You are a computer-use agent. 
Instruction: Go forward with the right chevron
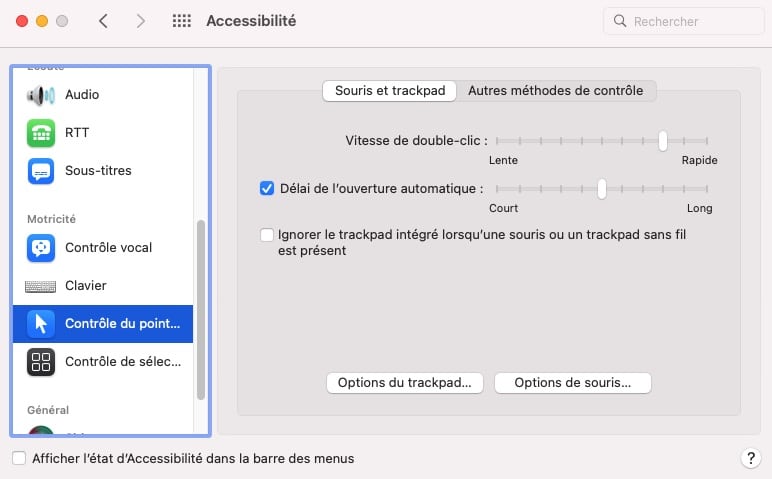(x=141, y=21)
